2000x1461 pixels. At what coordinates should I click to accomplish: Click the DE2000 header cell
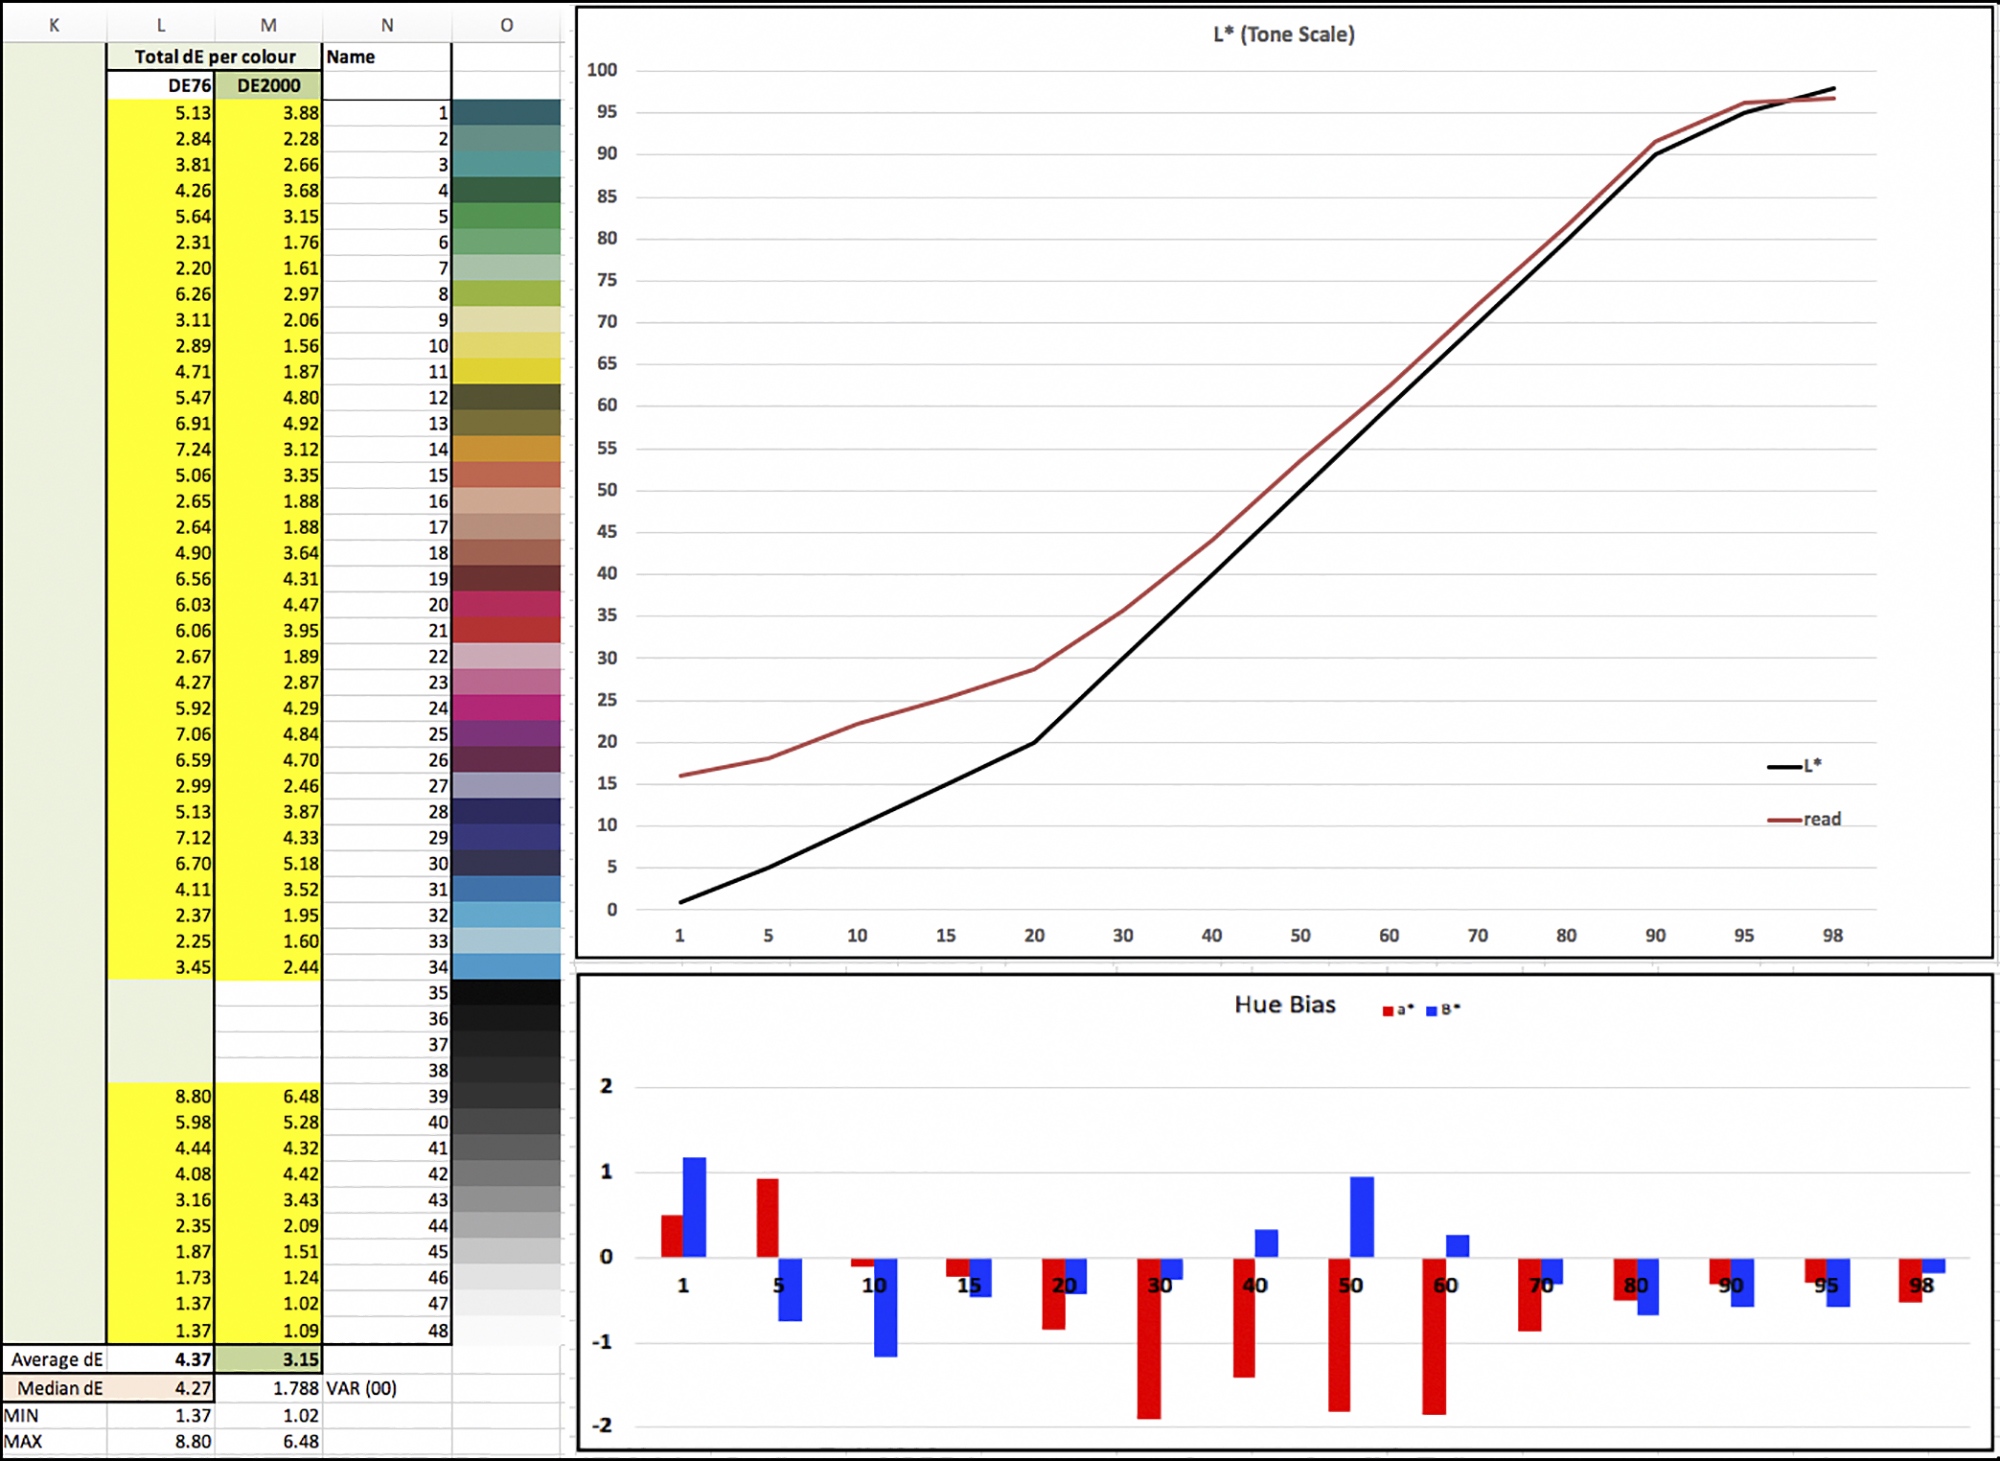[x=268, y=85]
